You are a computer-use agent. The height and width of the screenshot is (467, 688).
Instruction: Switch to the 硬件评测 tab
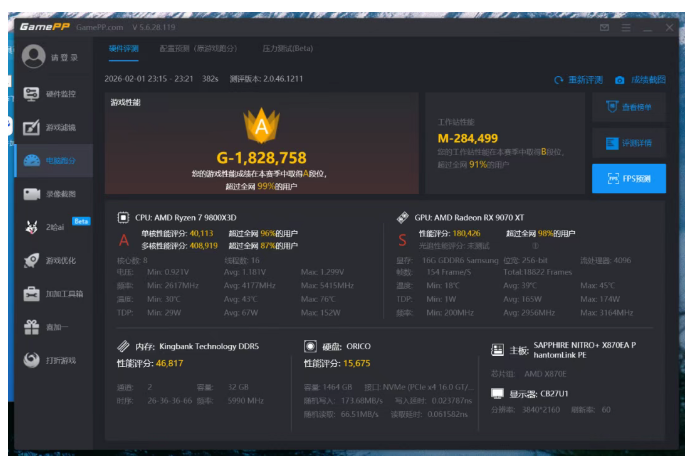124,48
